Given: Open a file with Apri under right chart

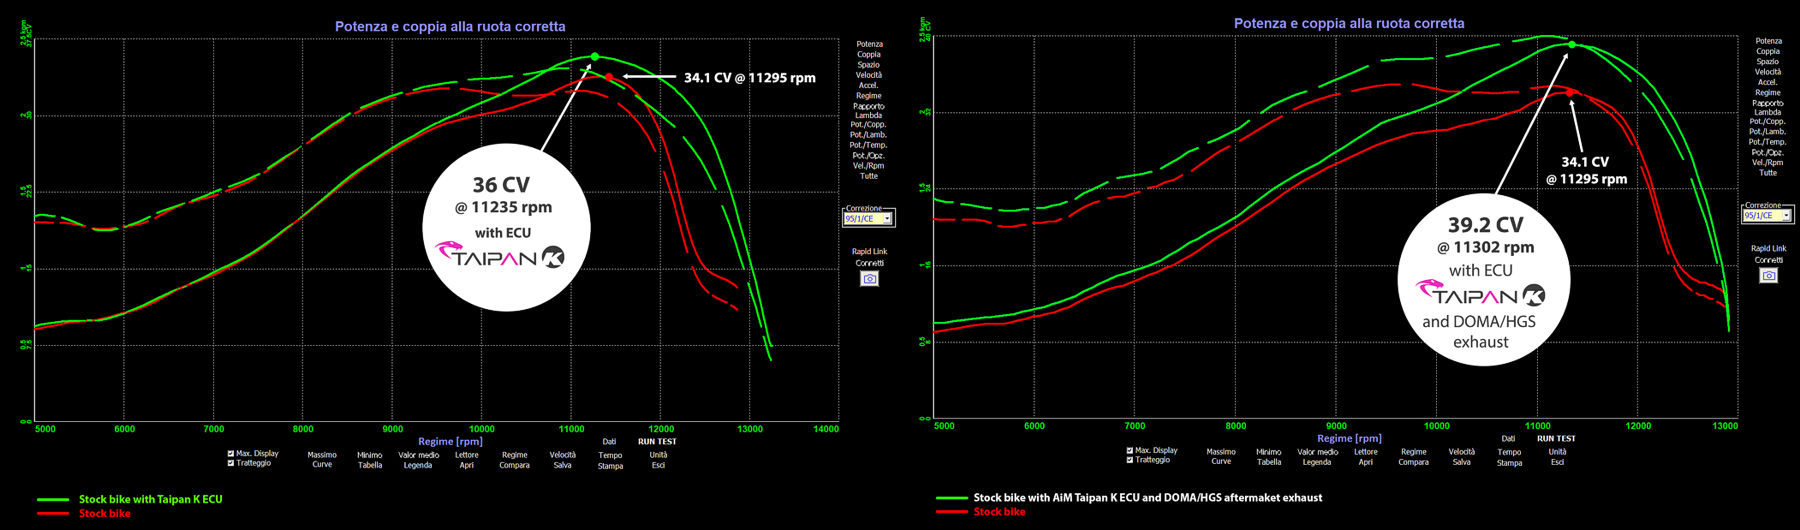Looking at the screenshot, I should coord(1365,462).
